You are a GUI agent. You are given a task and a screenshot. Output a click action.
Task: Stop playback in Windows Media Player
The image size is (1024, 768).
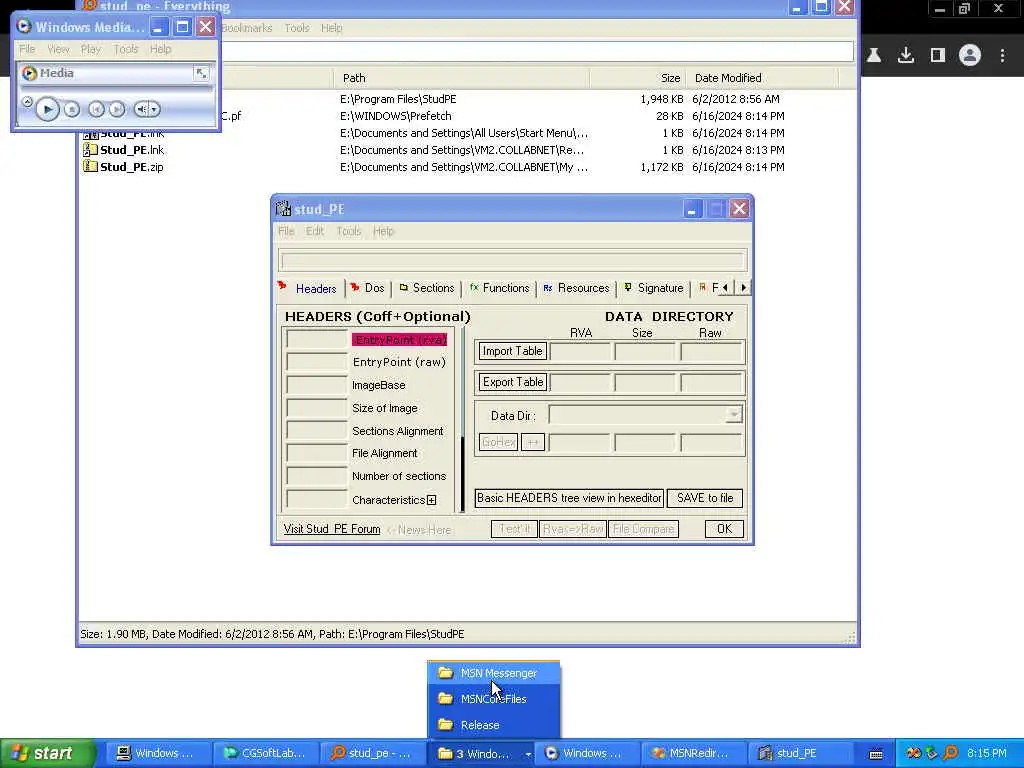[72, 110]
